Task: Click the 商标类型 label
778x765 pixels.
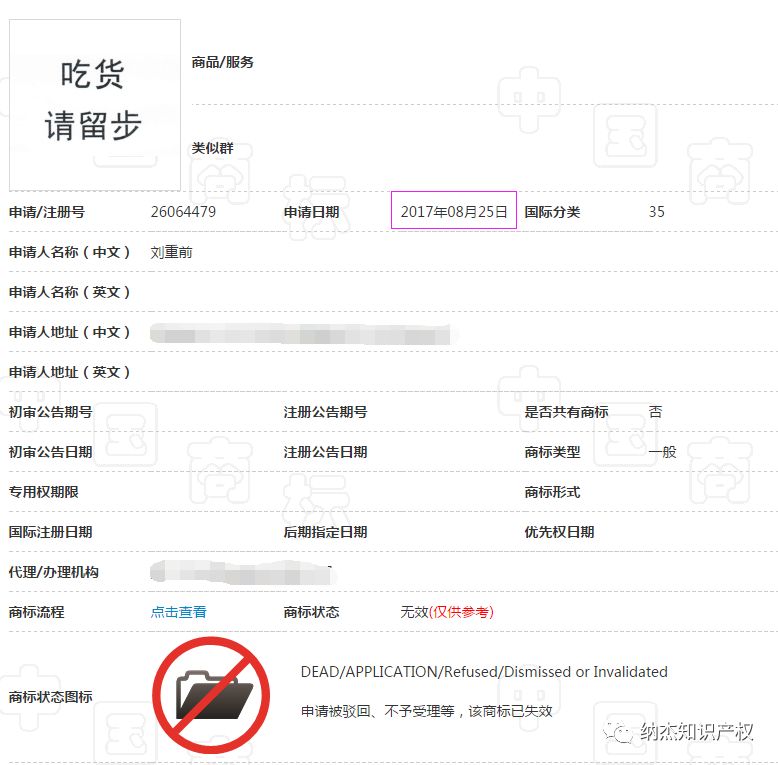Action: (x=552, y=452)
